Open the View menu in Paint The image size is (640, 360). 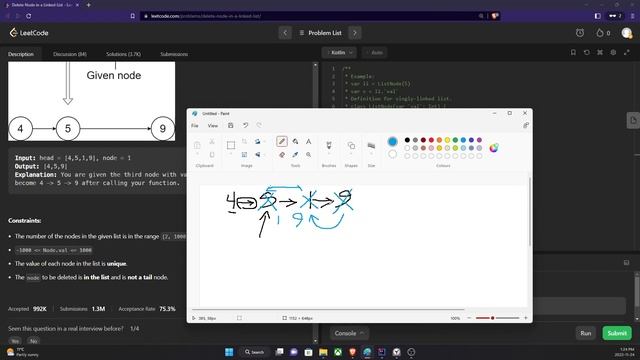[213, 126]
